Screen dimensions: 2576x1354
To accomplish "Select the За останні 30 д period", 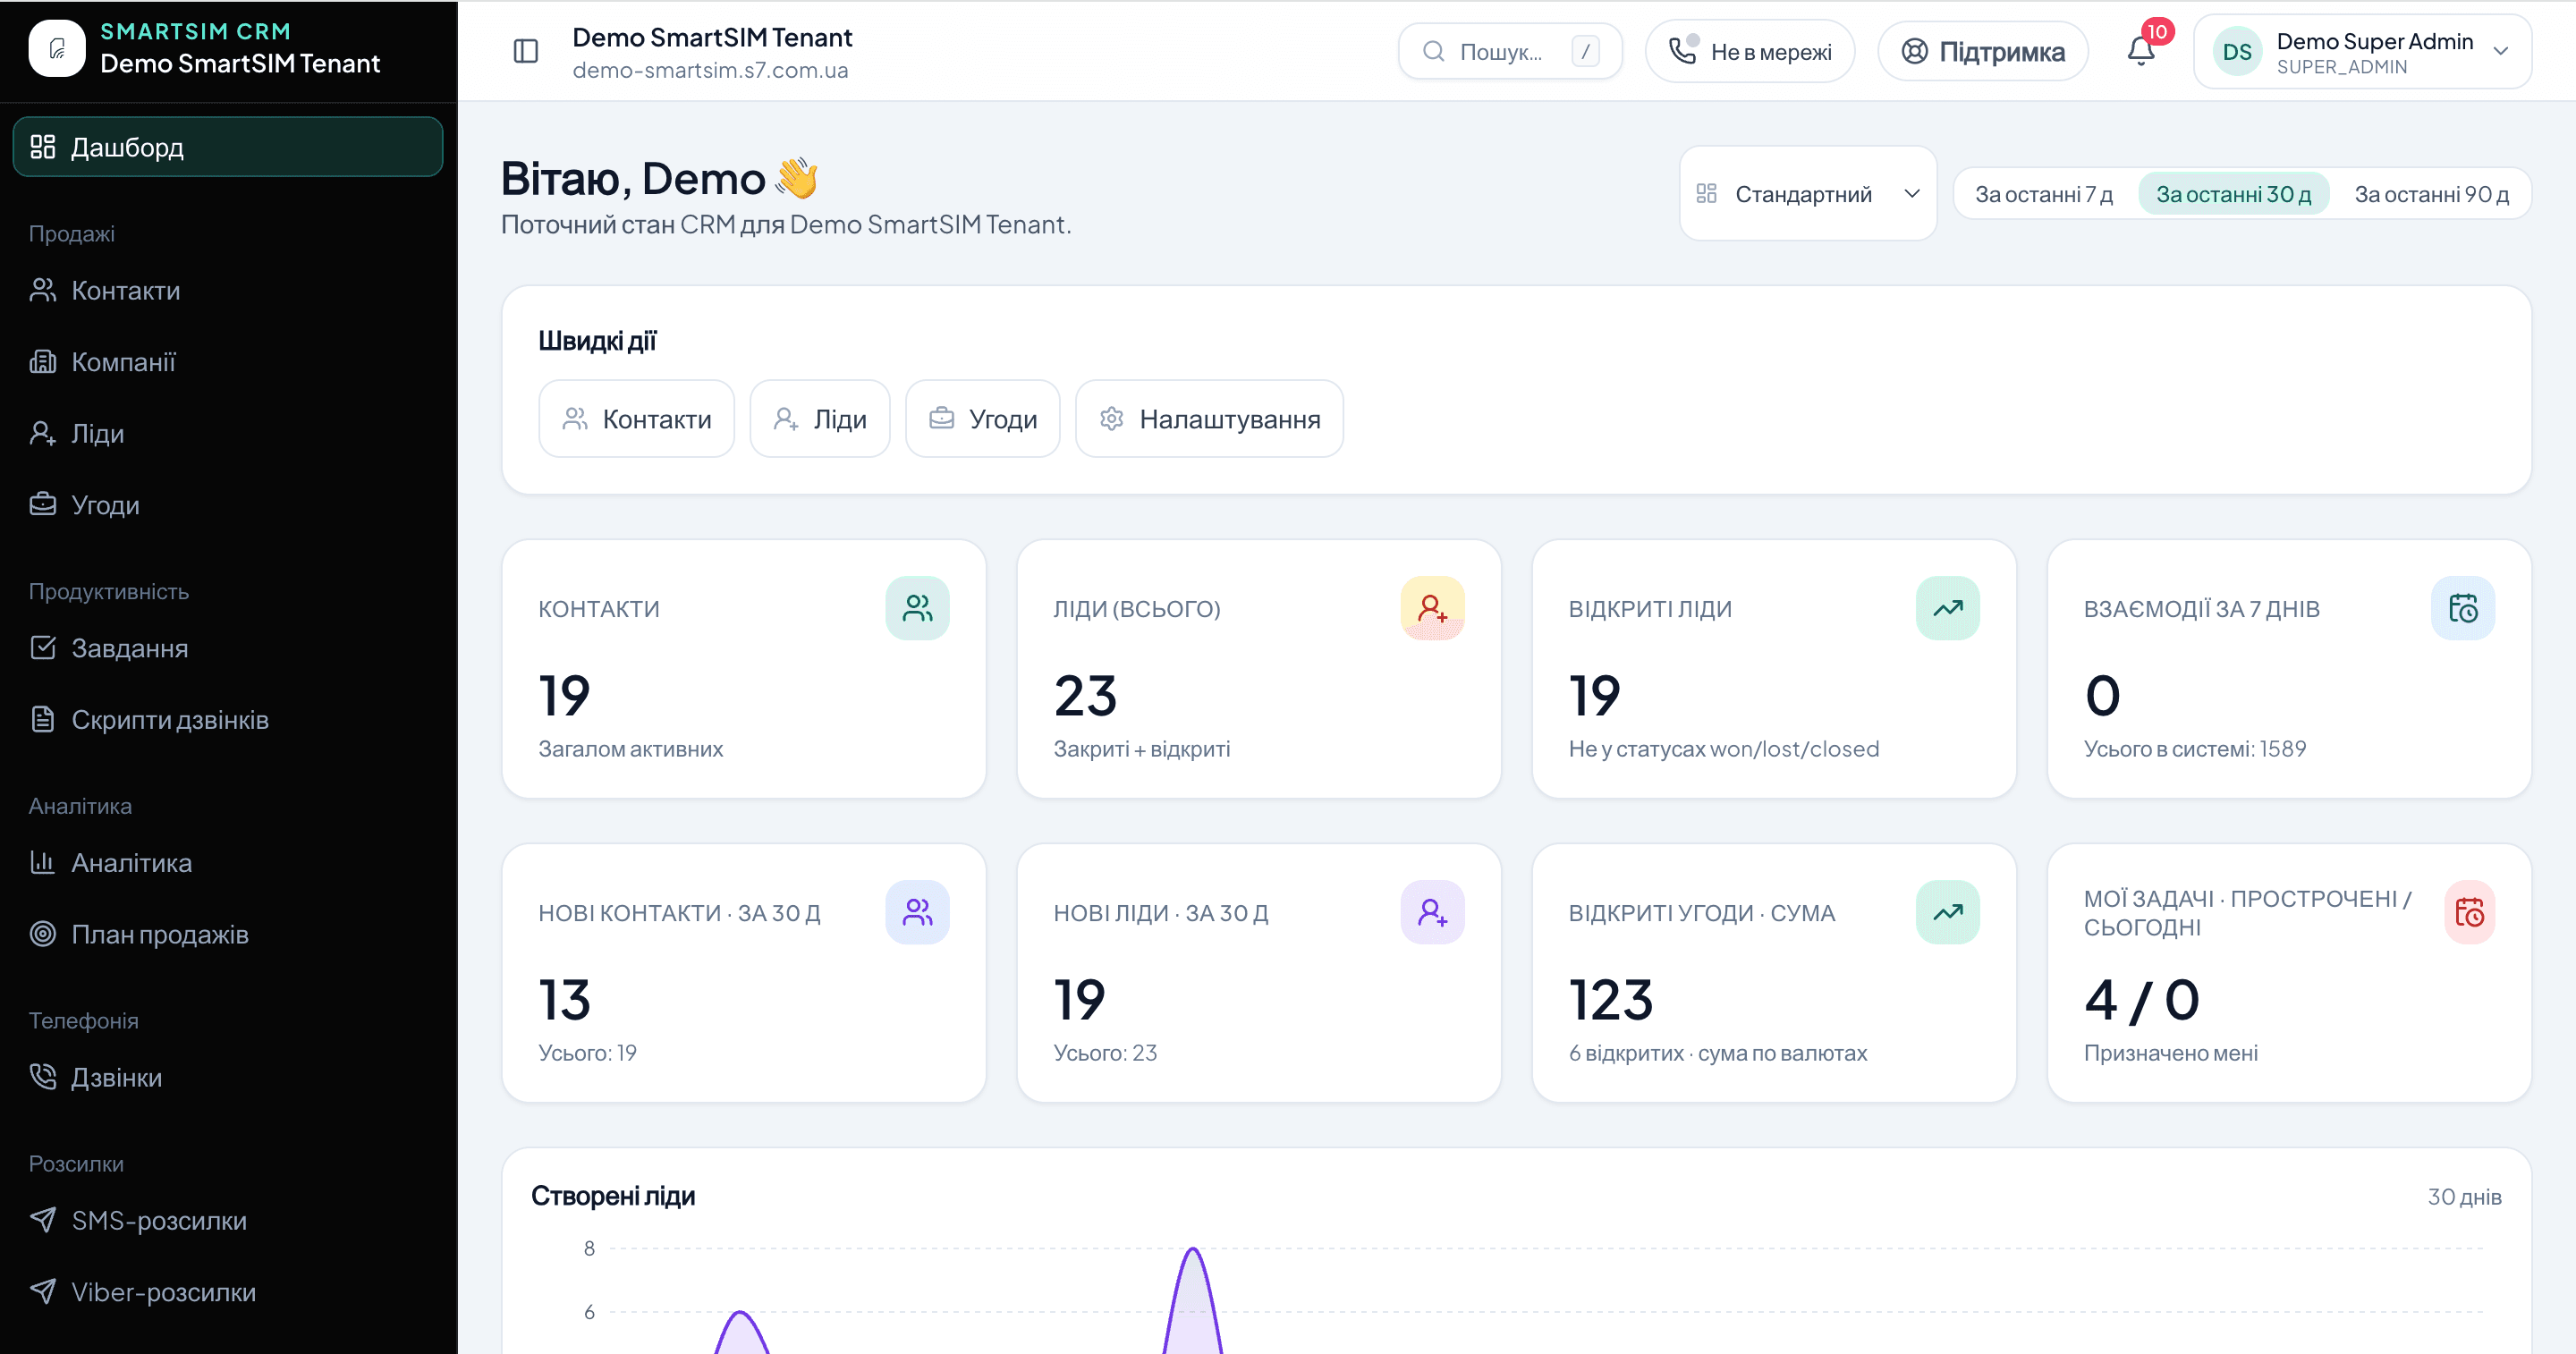I will pyautogui.click(x=2233, y=194).
